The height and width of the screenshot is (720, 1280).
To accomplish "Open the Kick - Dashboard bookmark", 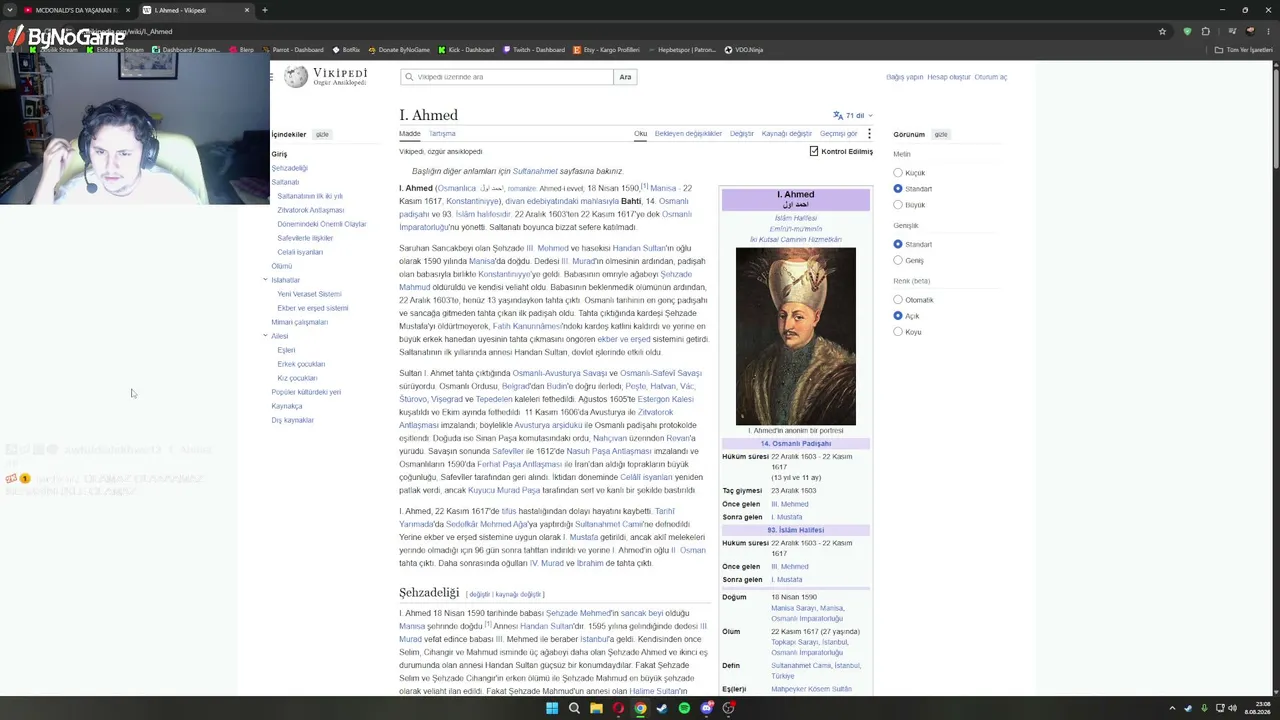I will [466, 50].
